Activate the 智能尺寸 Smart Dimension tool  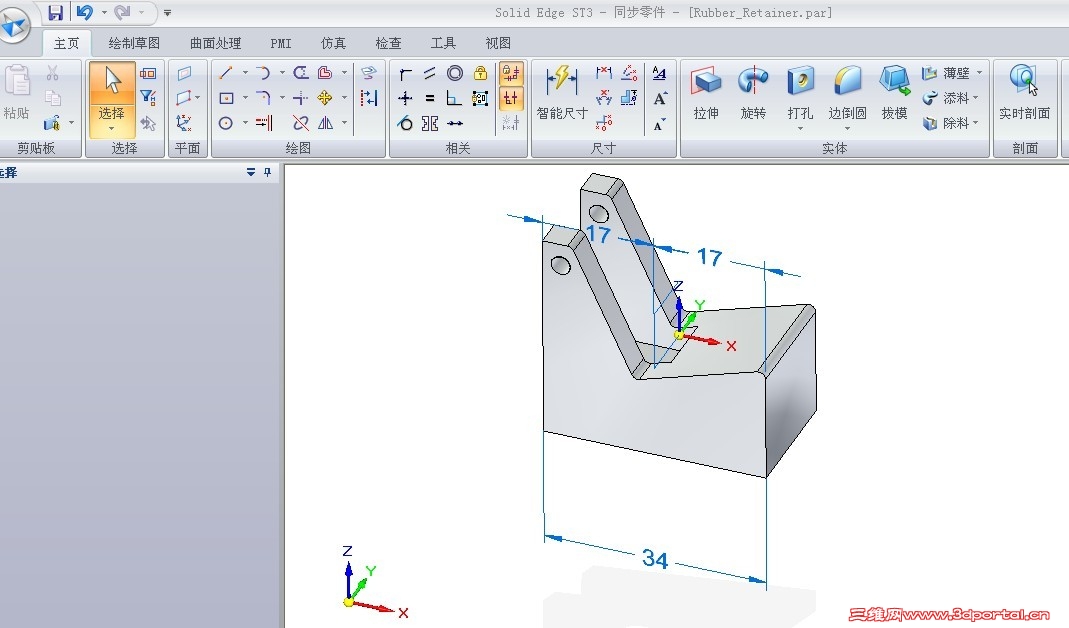pyautogui.click(x=562, y=93)
